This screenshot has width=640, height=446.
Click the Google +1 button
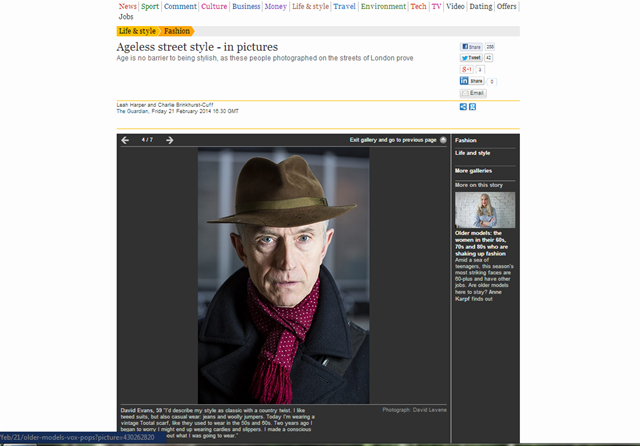click(x=467, y=69)
